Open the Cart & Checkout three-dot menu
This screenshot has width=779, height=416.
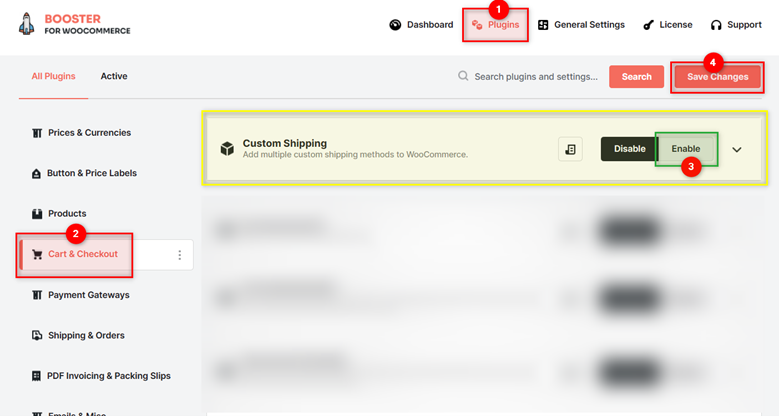[x=179, y=255]
